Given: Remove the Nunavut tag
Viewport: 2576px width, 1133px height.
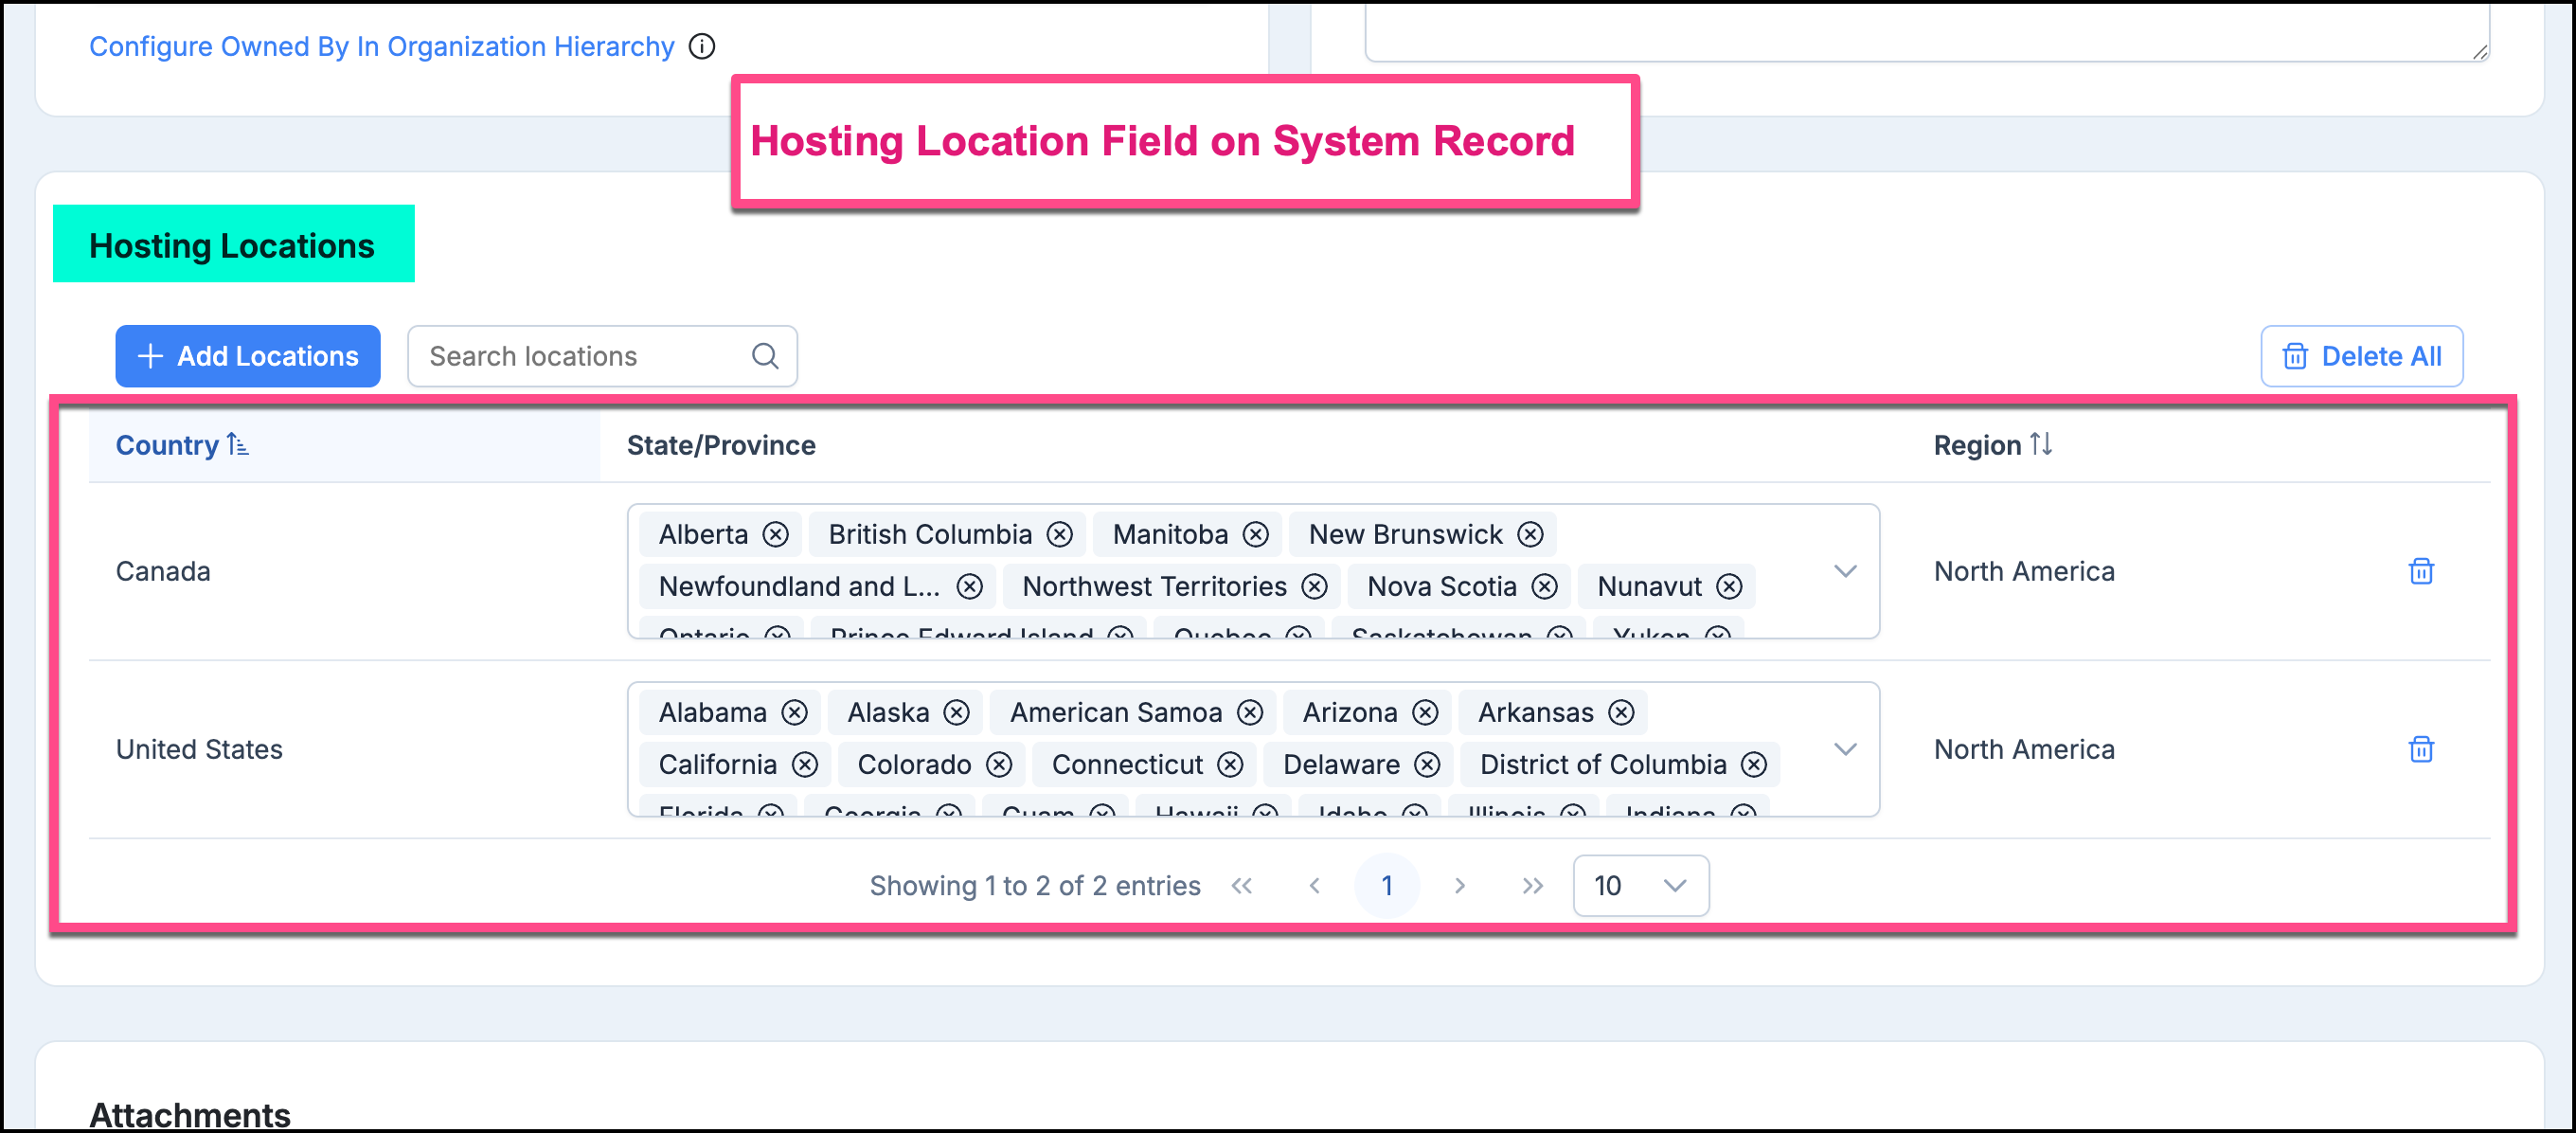Looking at the screenshot, I should (1729, 586).
